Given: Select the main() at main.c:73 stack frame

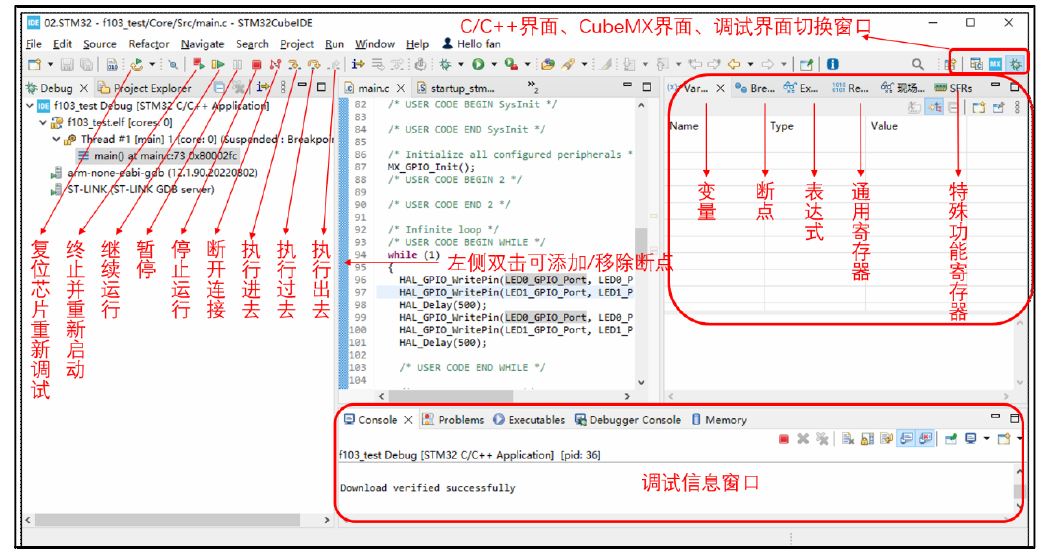Looking at the screenshot, I should coord(158,156).
